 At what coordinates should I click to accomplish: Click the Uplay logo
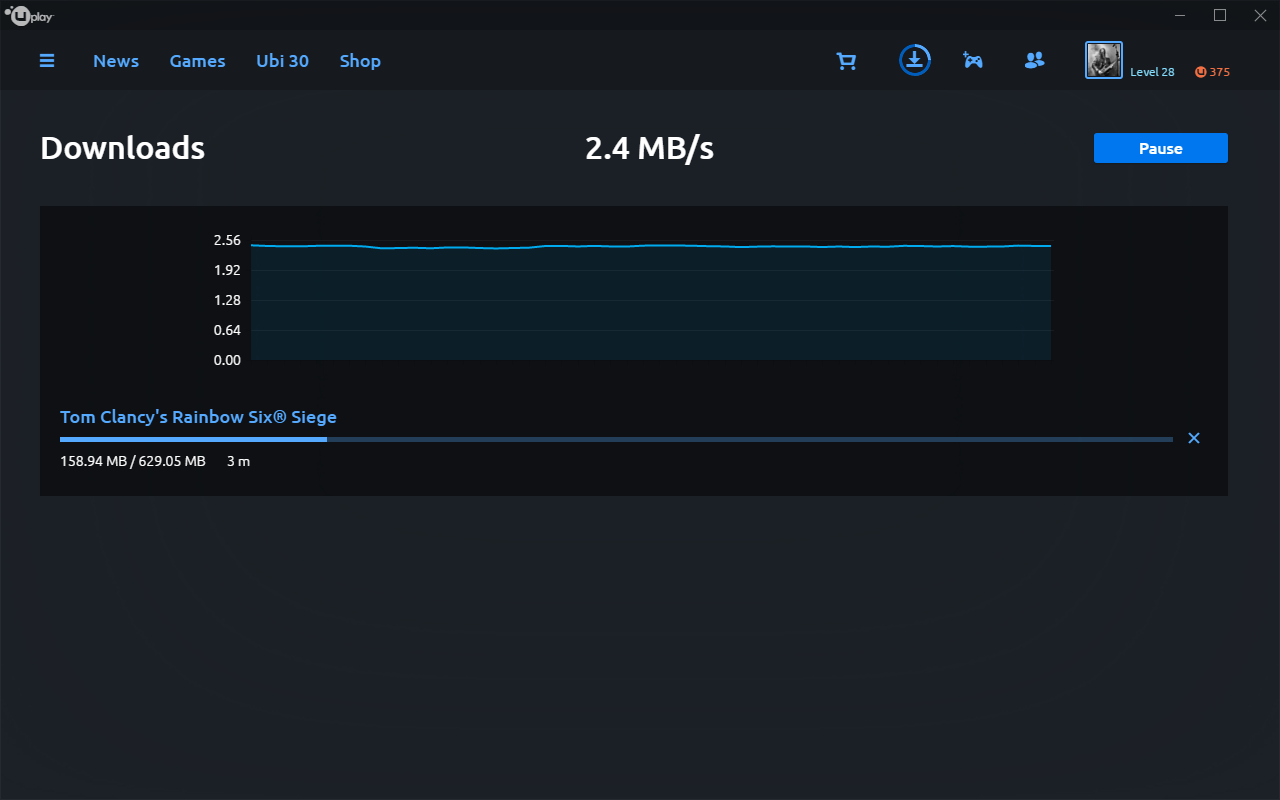click(28, 15)
